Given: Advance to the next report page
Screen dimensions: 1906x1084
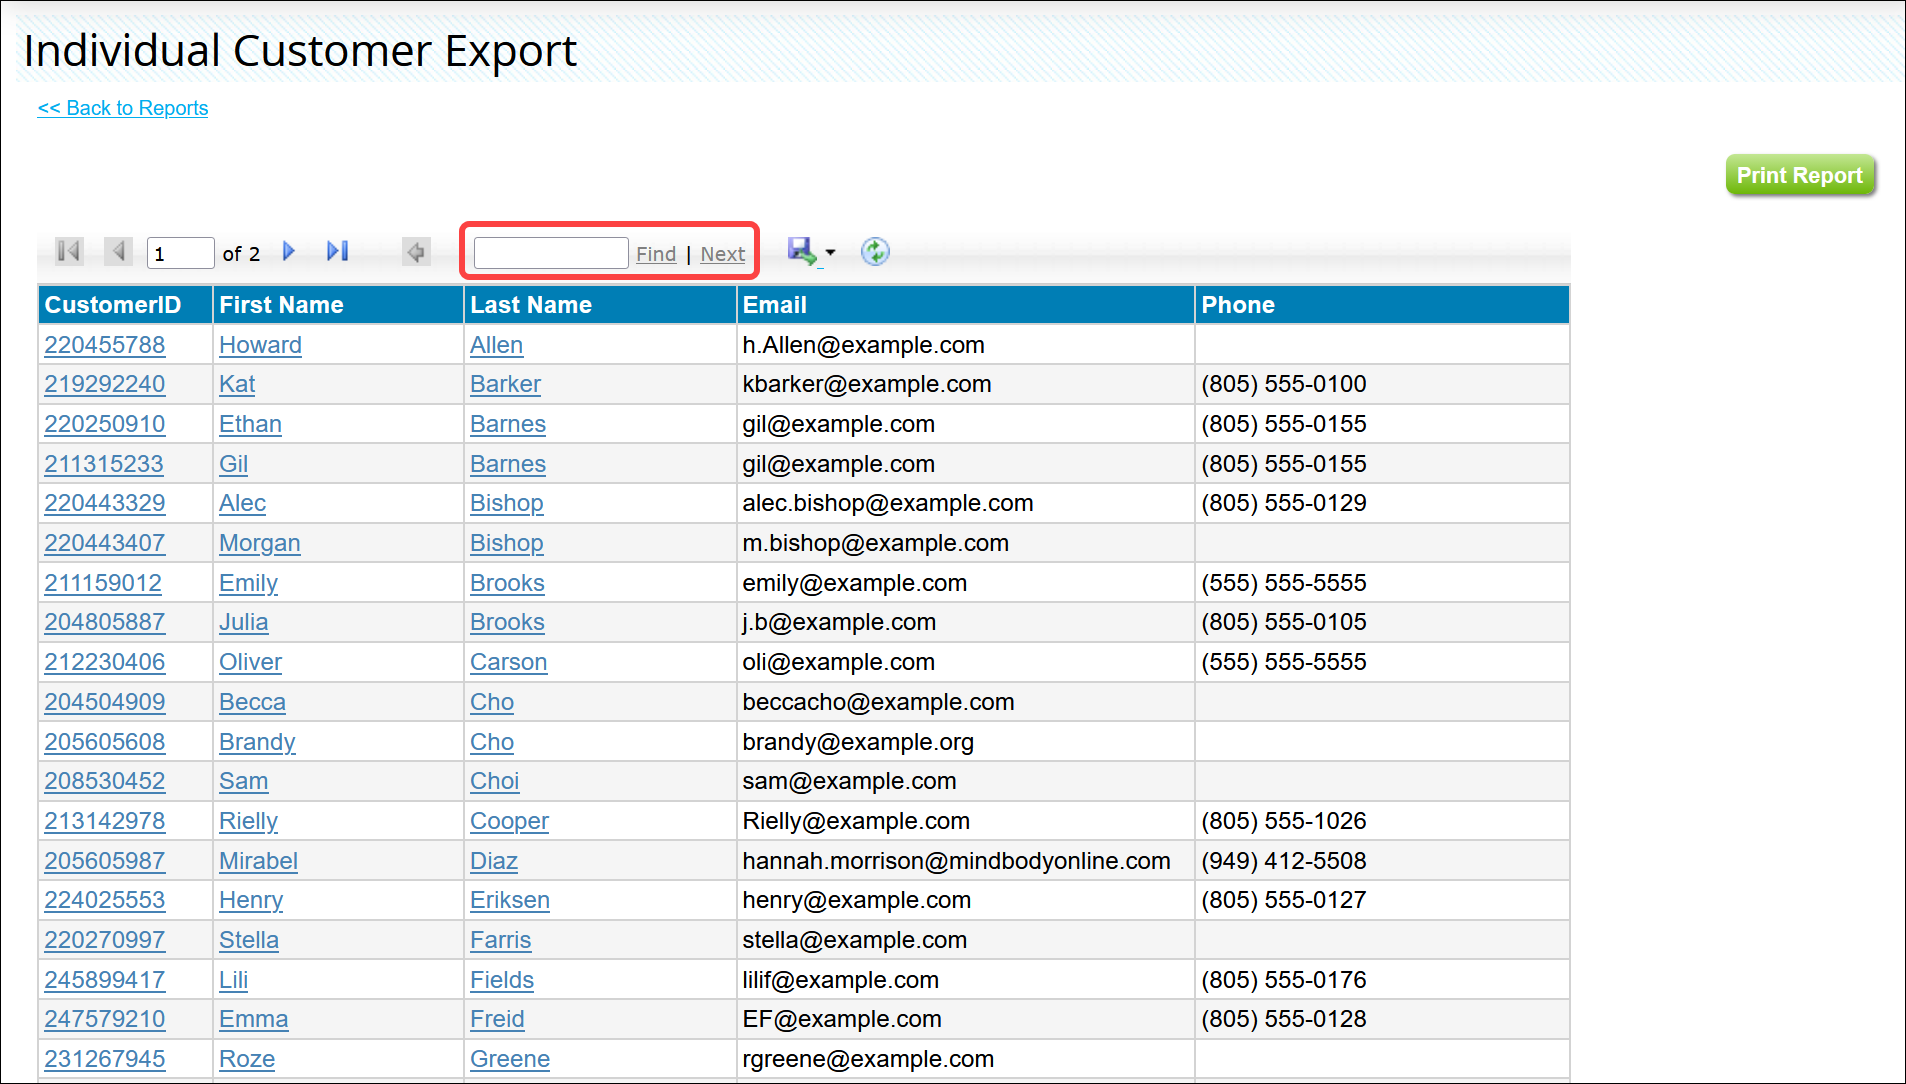Looking at the screenshot, I should click(x=289, y=251).
